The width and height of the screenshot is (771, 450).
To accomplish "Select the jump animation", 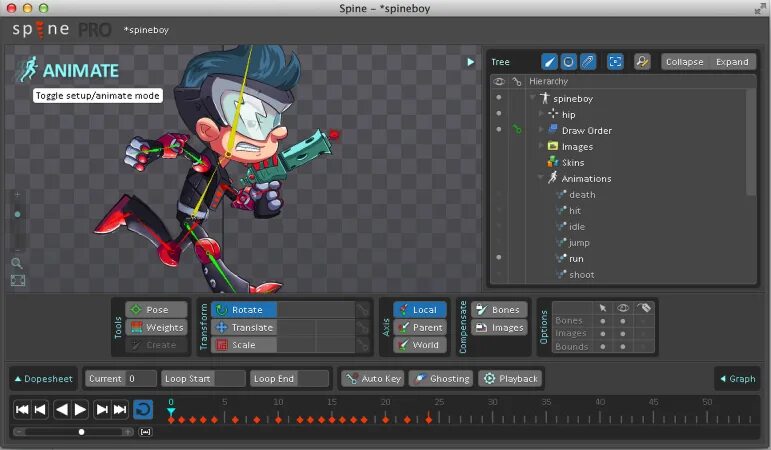I will coord(579,243).
